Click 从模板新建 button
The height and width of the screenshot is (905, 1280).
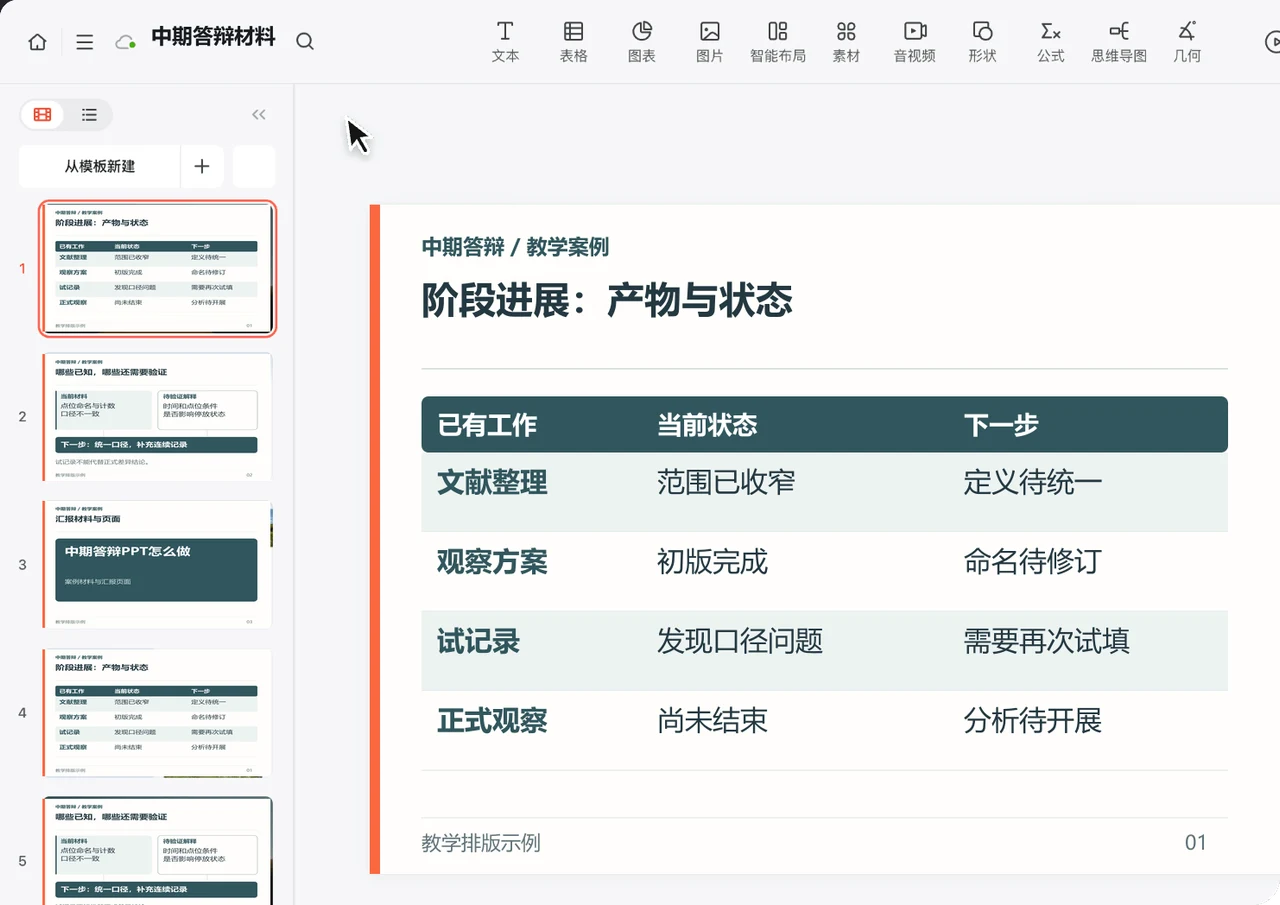100,166
